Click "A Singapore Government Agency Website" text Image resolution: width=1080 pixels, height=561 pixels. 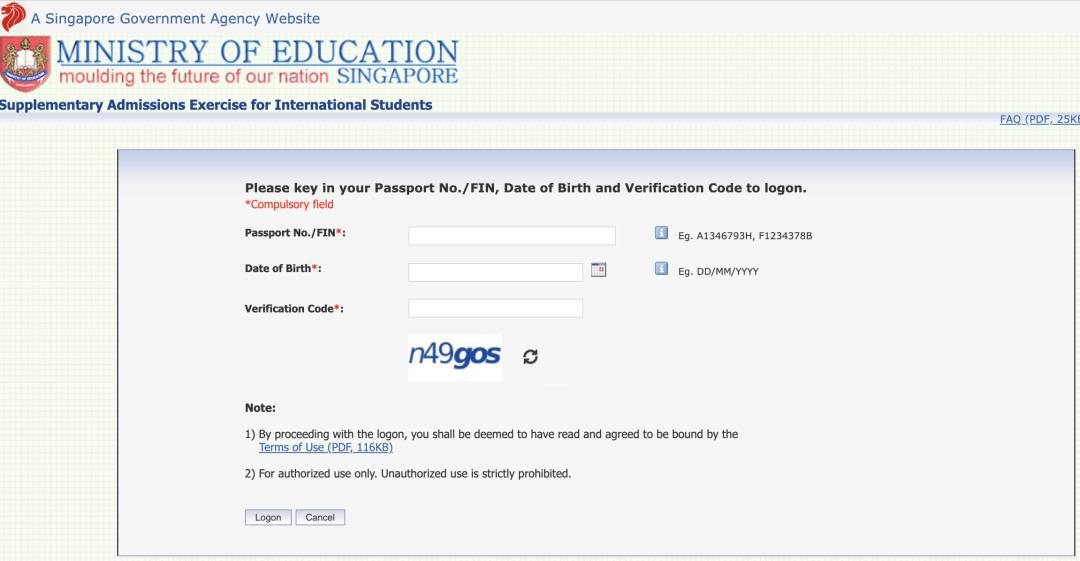click(x=175, y=18)
